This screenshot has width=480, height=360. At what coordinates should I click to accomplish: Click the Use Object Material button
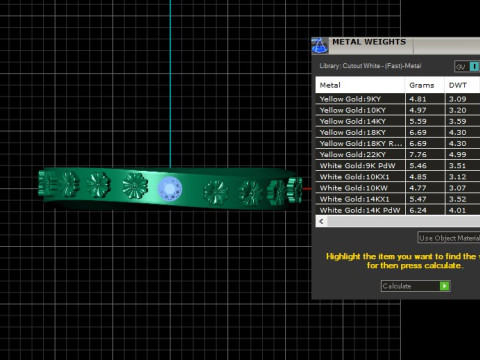click(x=449, y=238)
